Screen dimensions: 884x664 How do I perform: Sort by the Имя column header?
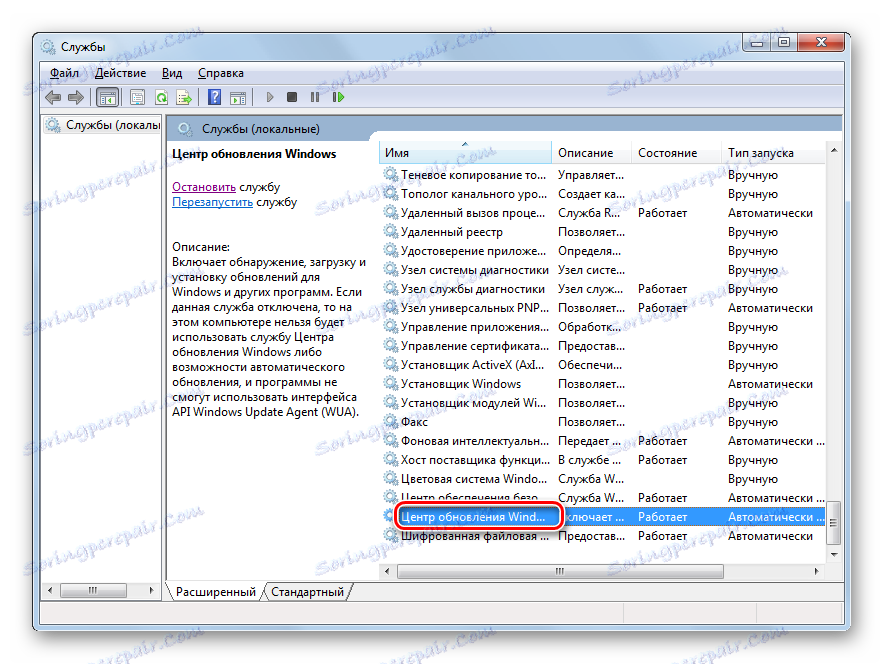tap(465, 153)
